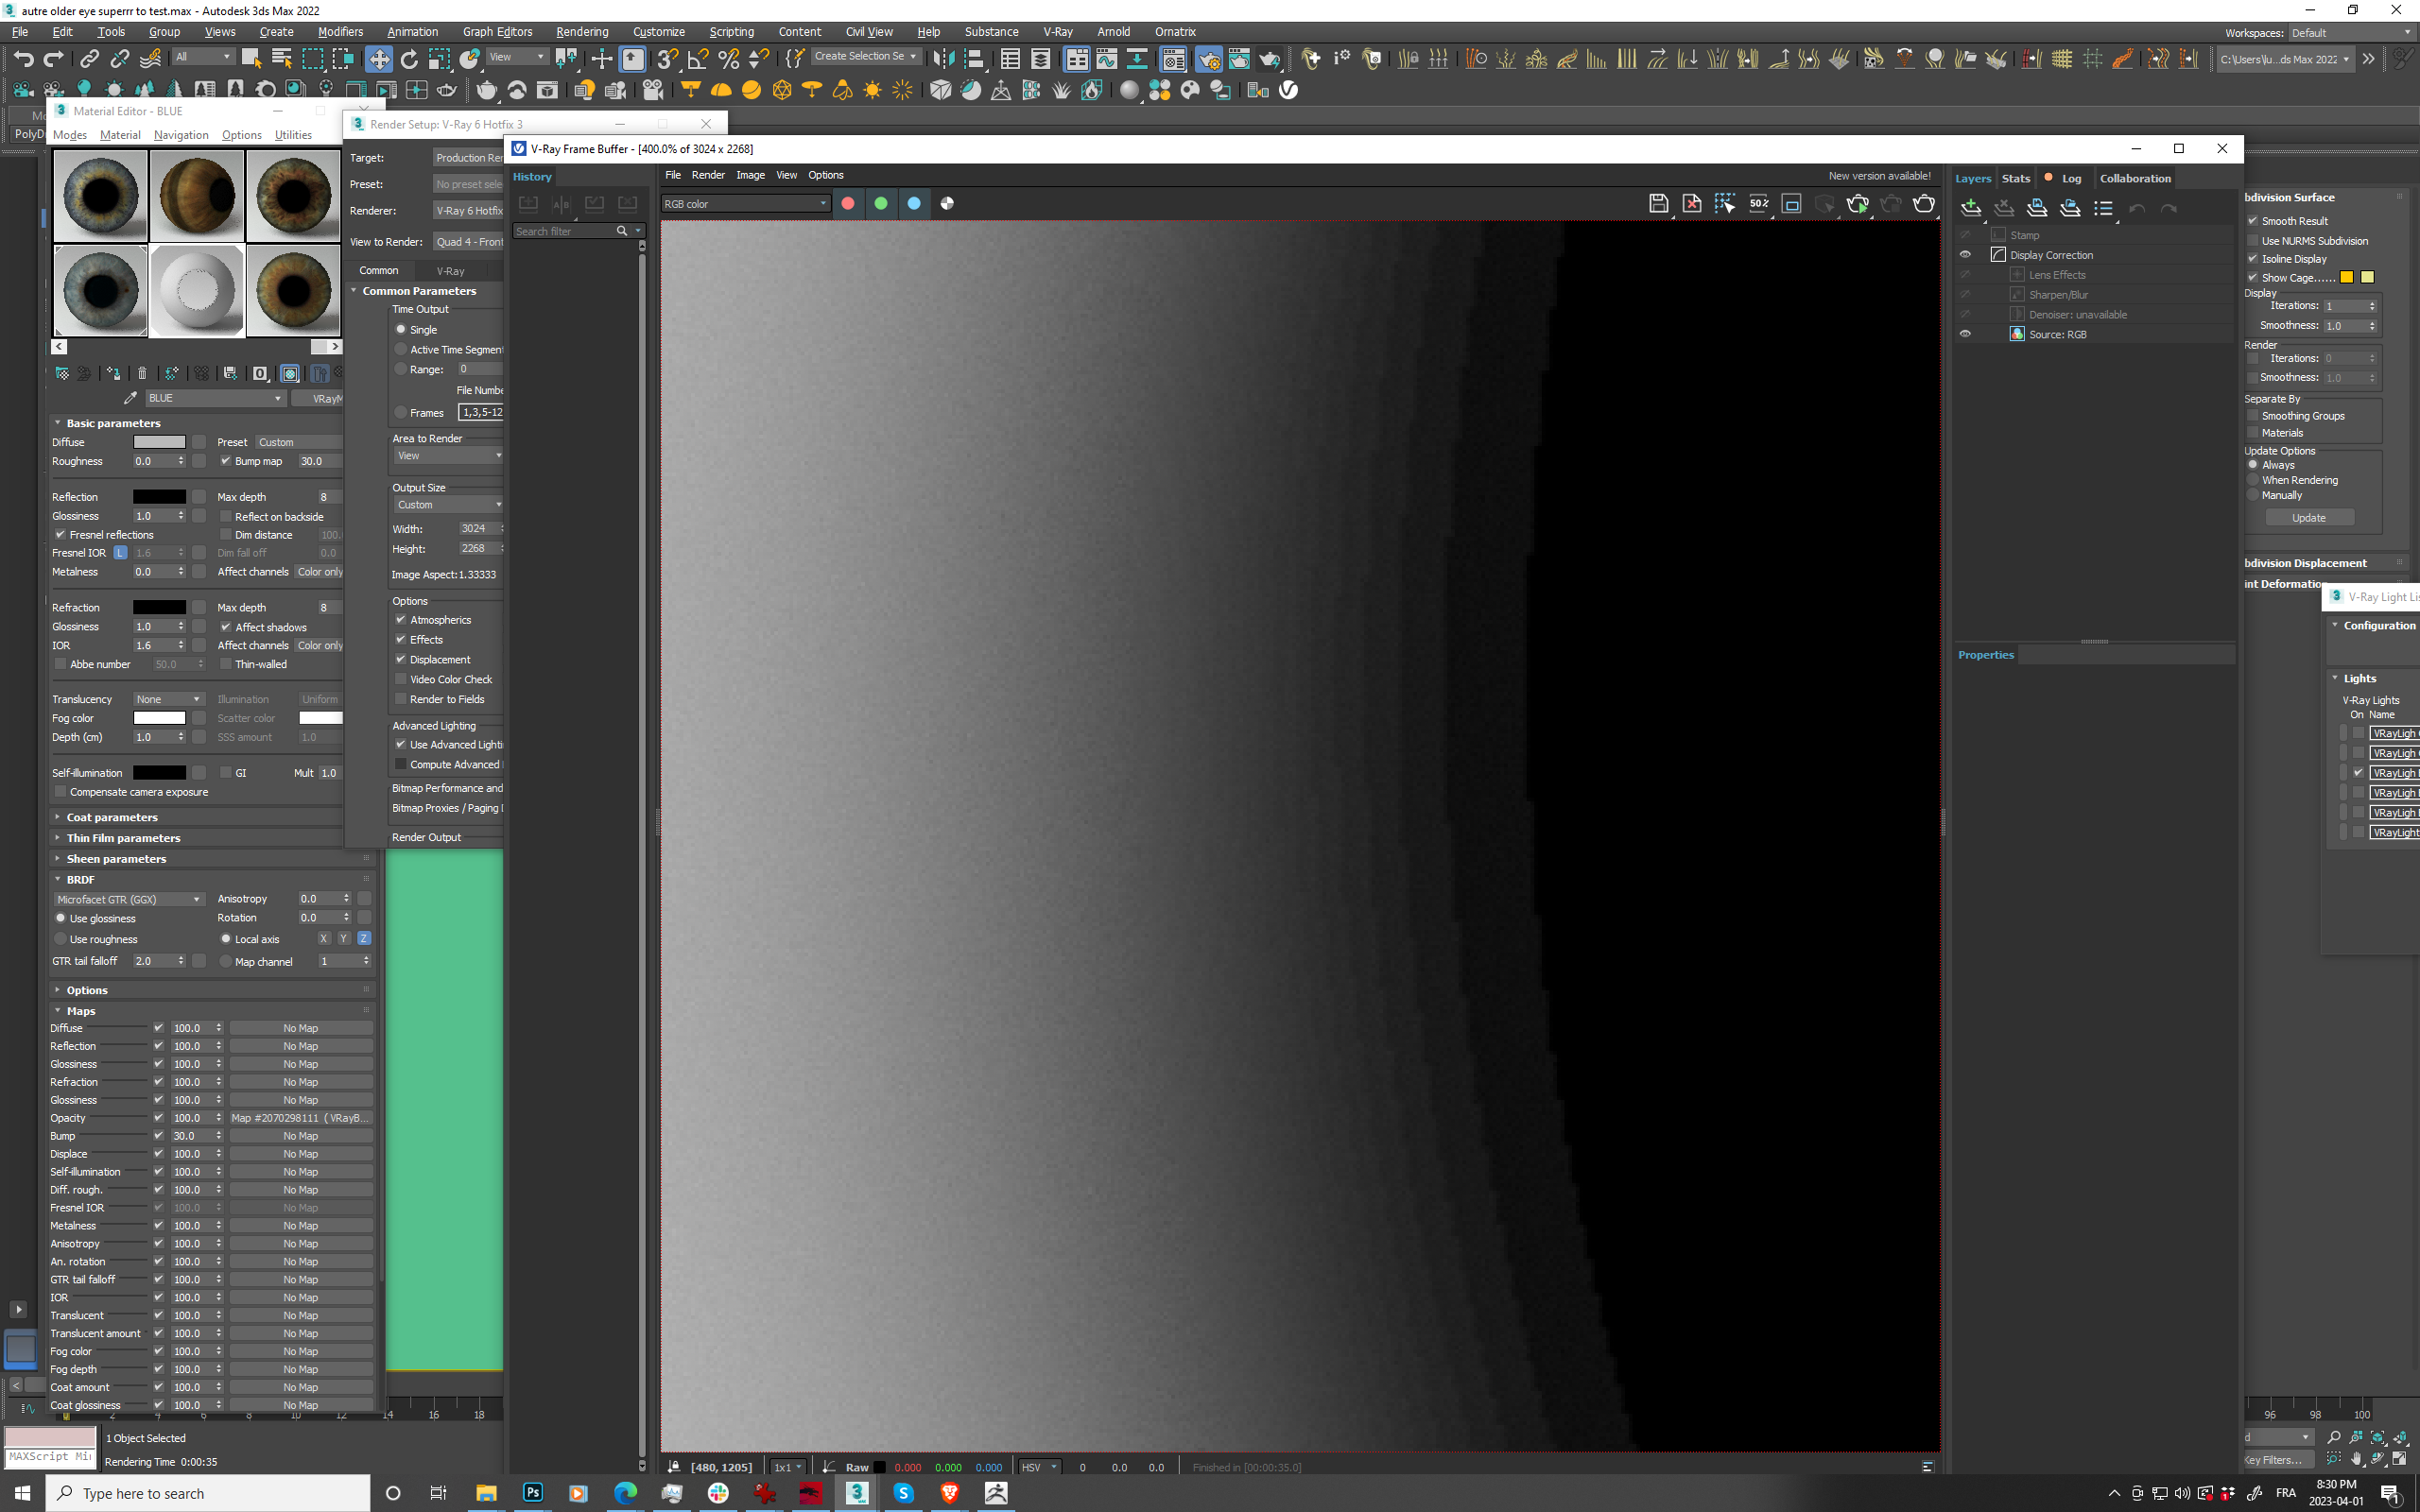2420x1512 pixels.
Task: Click the Create Layer plus icon
Action: point(1970,208)
